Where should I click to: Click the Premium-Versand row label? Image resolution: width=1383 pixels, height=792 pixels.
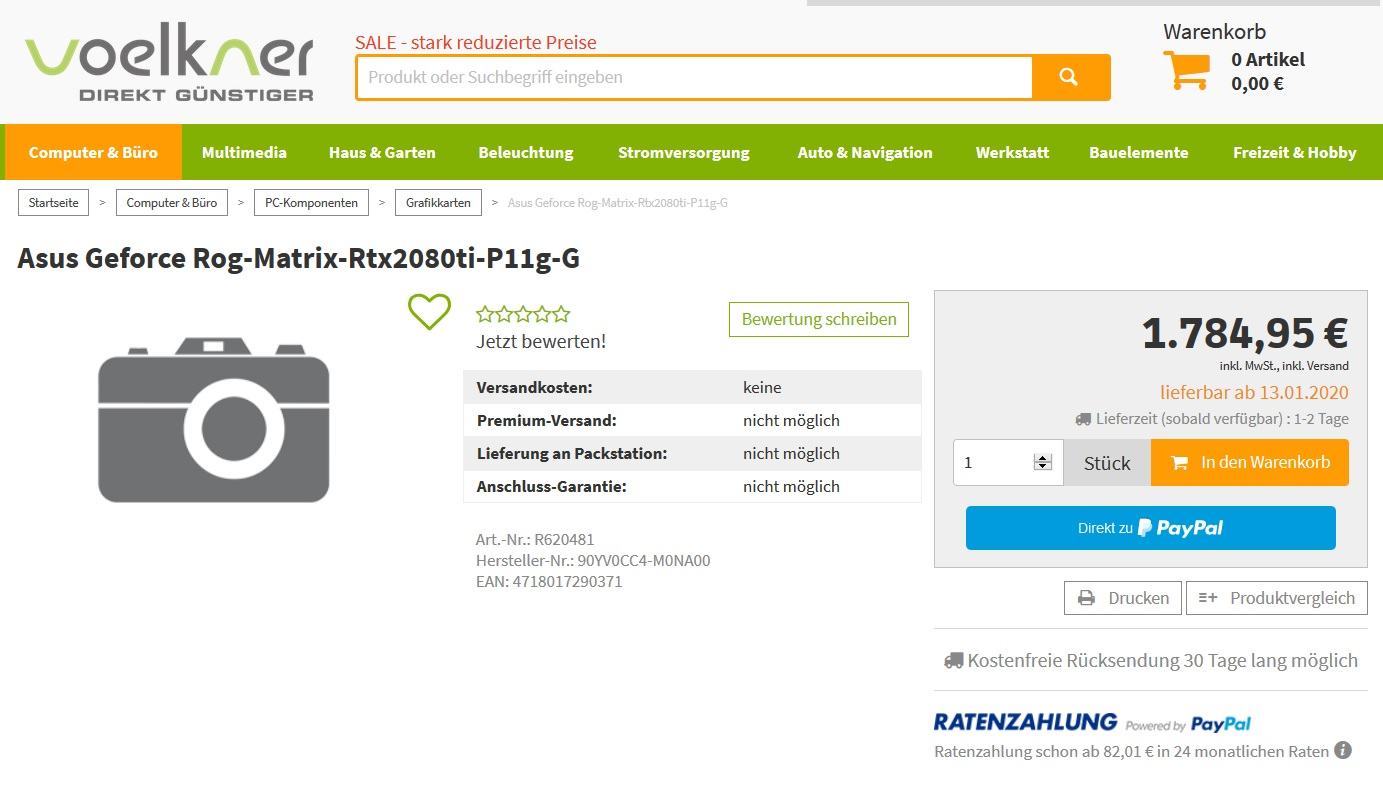(547, 420)
